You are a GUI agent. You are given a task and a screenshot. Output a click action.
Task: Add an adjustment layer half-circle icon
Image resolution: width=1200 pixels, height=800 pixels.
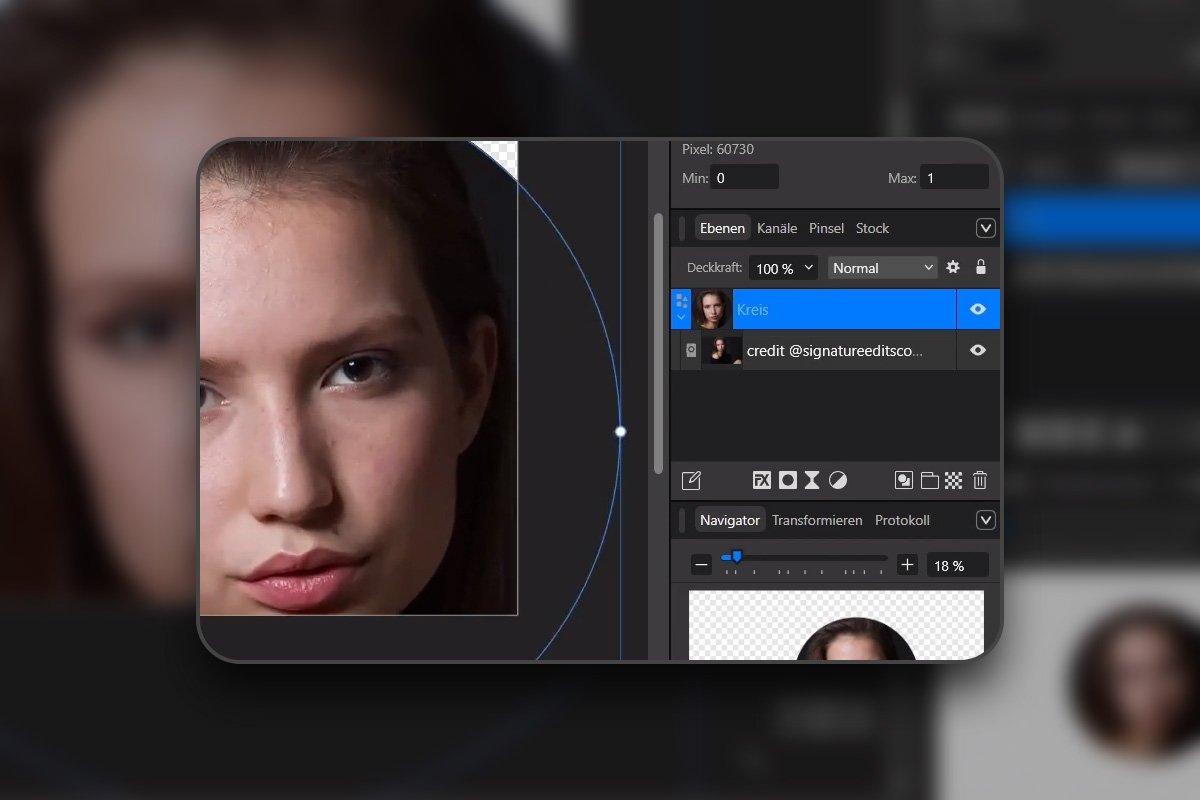(x=838, y=480)
